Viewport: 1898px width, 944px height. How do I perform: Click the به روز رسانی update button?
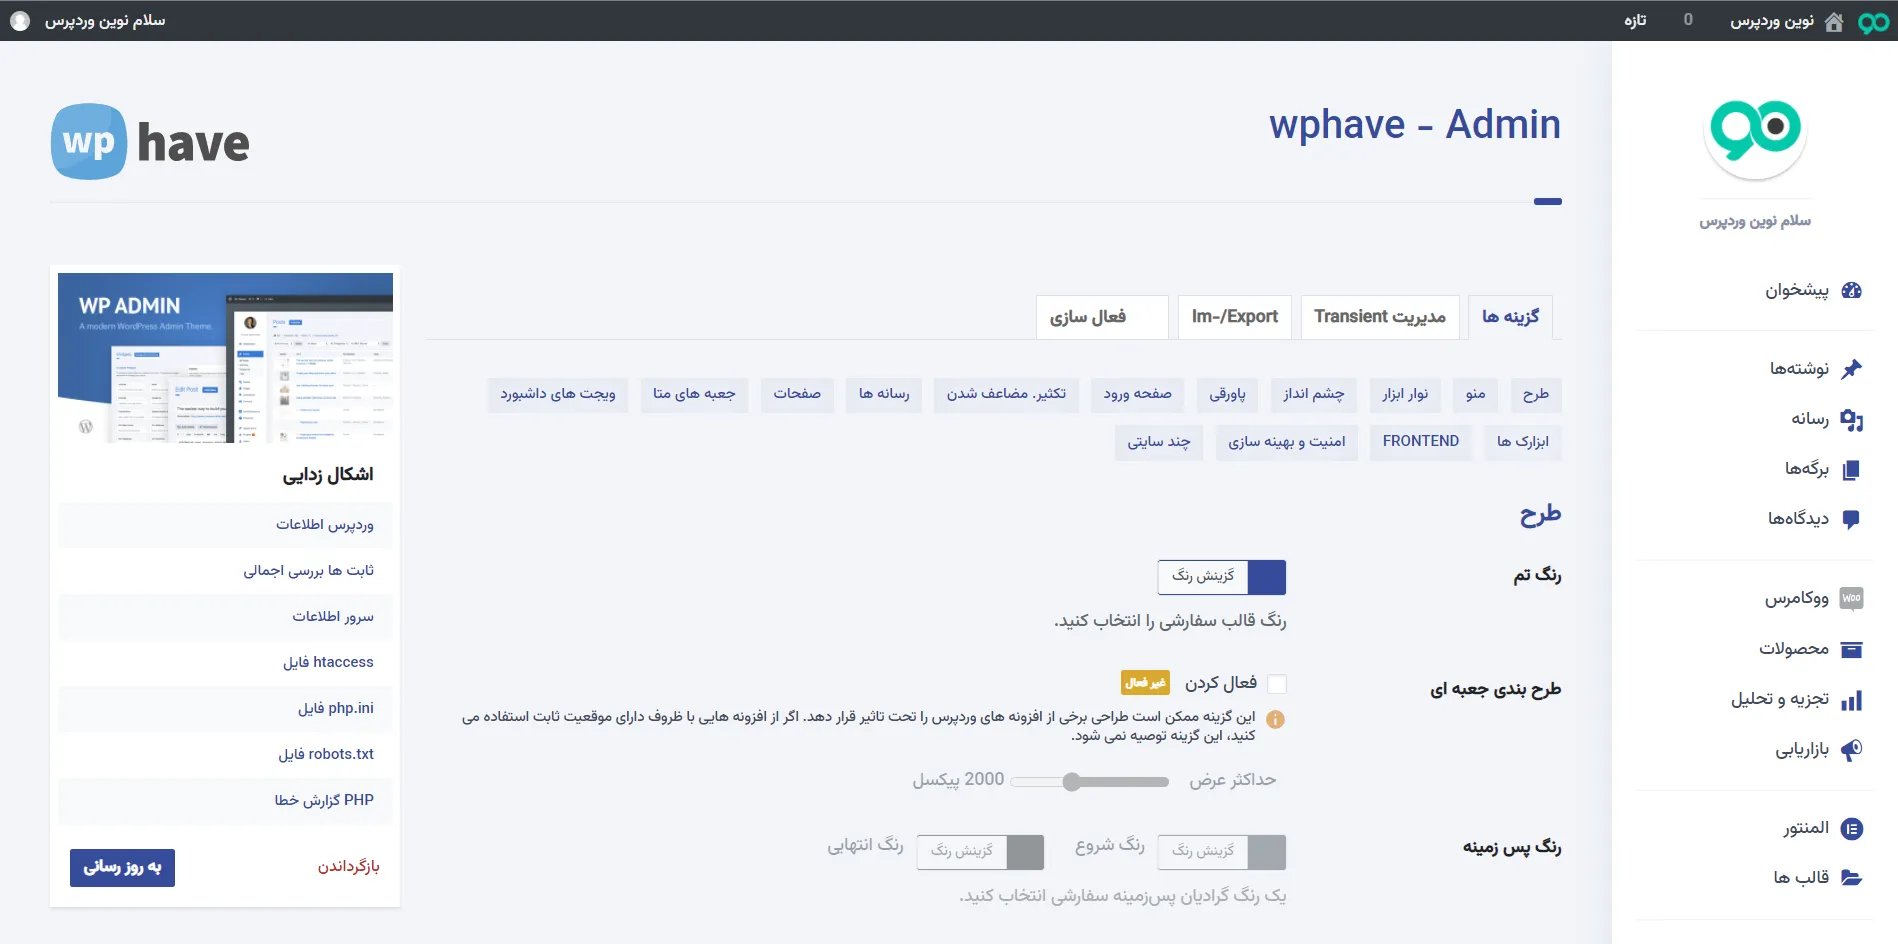pyautogui.click(x=122, y=868)
